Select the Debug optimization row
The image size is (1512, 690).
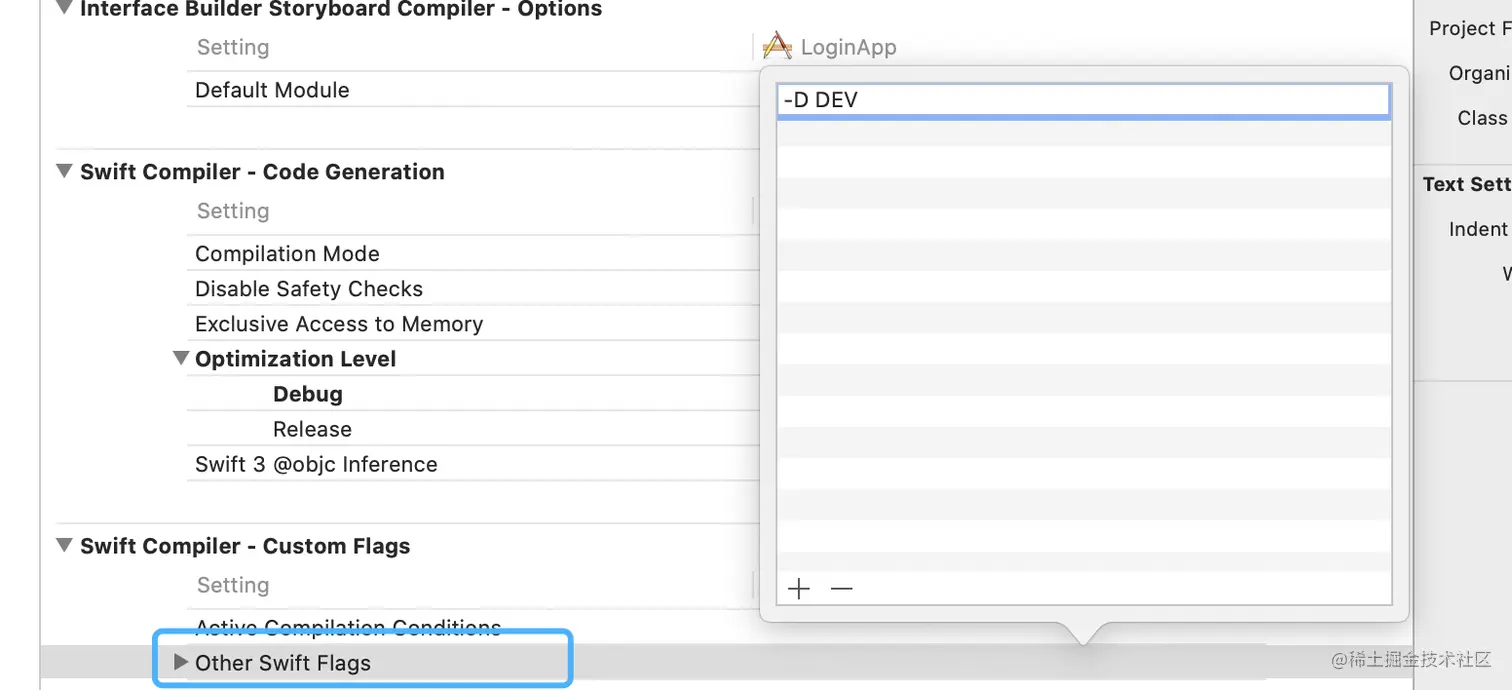click(x=308, y=394)
